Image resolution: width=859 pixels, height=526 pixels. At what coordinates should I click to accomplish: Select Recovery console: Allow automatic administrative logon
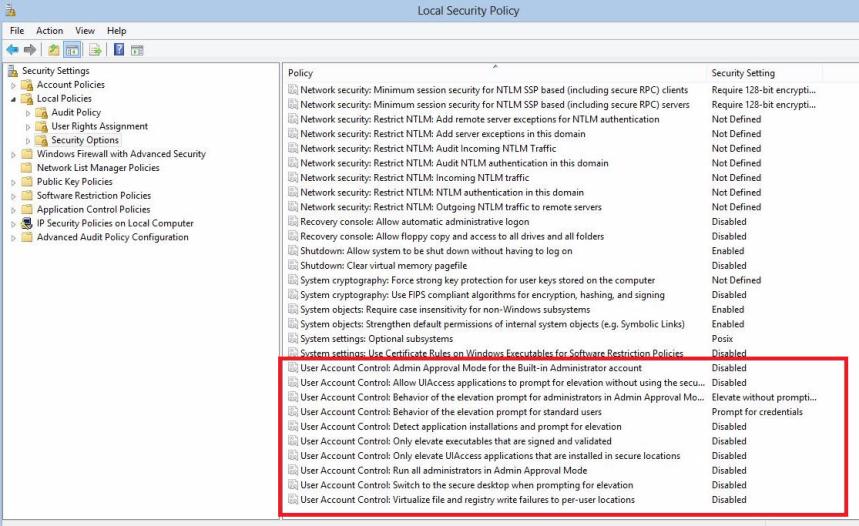point(415,221)
